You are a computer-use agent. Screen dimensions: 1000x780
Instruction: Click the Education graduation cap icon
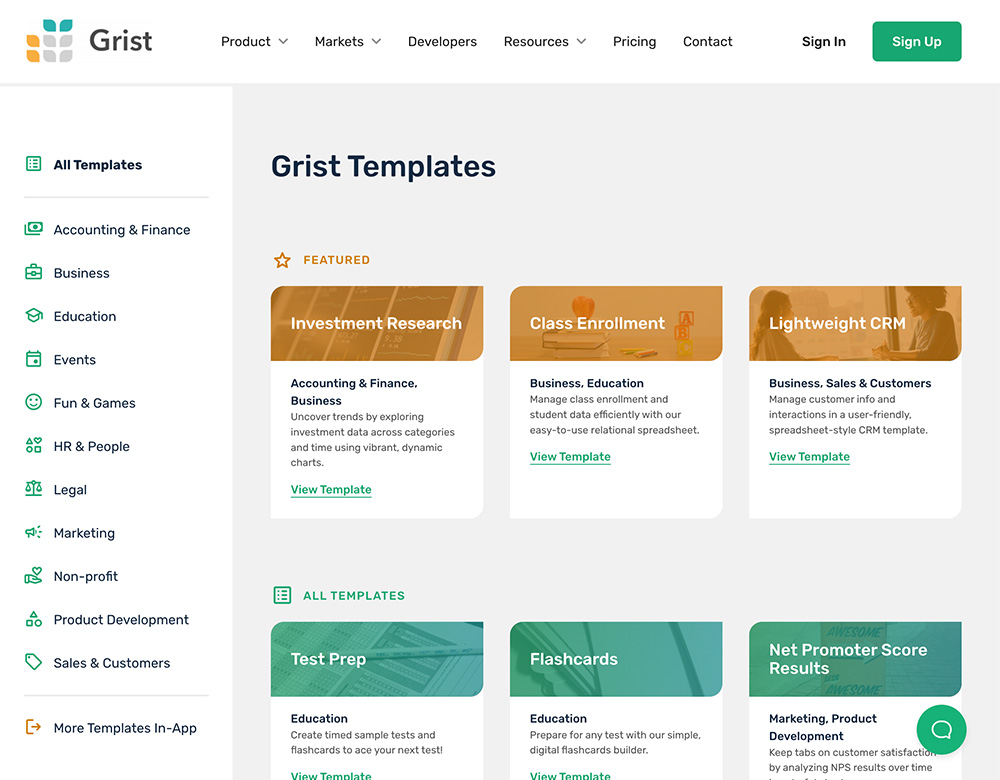34,316
